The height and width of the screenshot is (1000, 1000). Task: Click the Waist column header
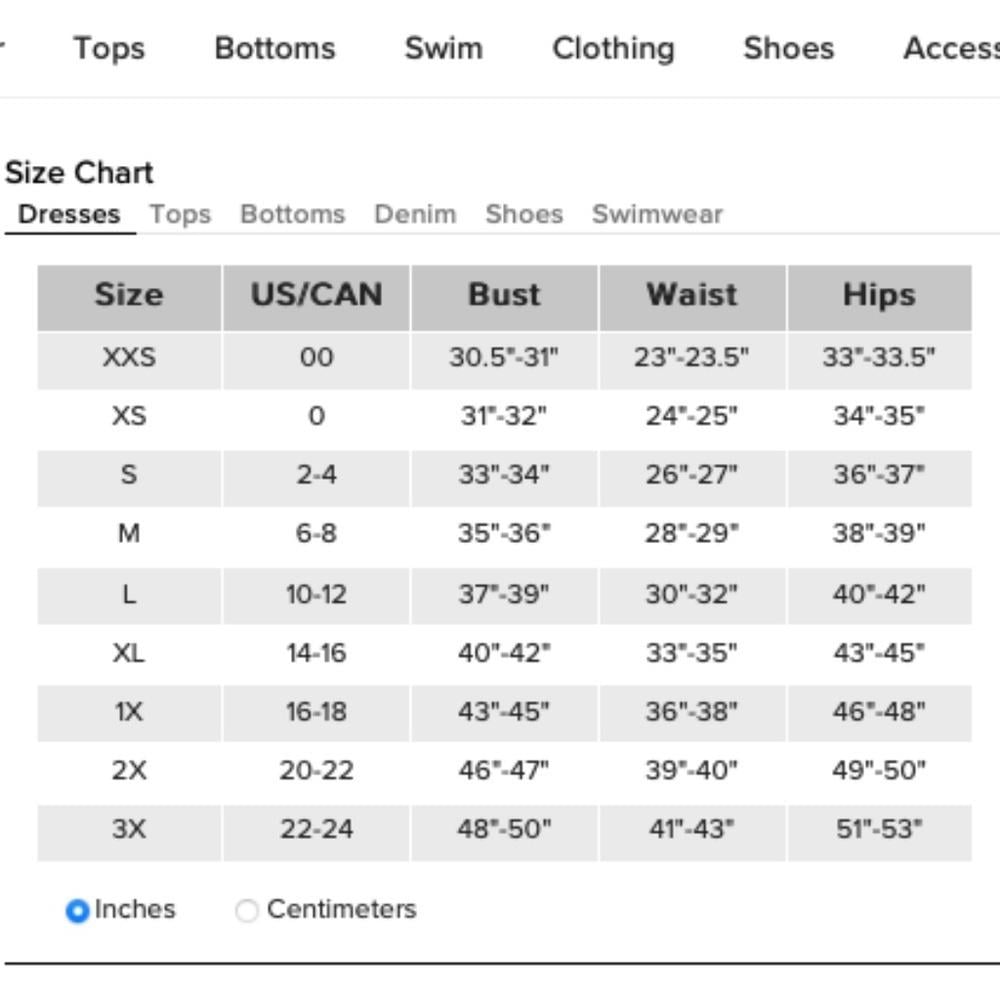tap(692, 297)
